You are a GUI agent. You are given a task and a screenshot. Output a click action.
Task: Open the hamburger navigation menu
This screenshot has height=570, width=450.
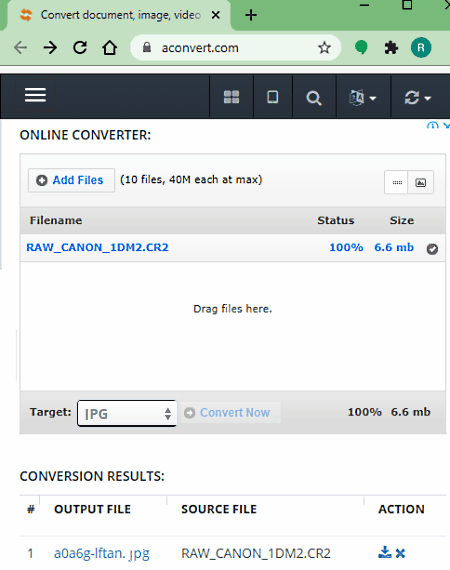(x=35, y=95)
